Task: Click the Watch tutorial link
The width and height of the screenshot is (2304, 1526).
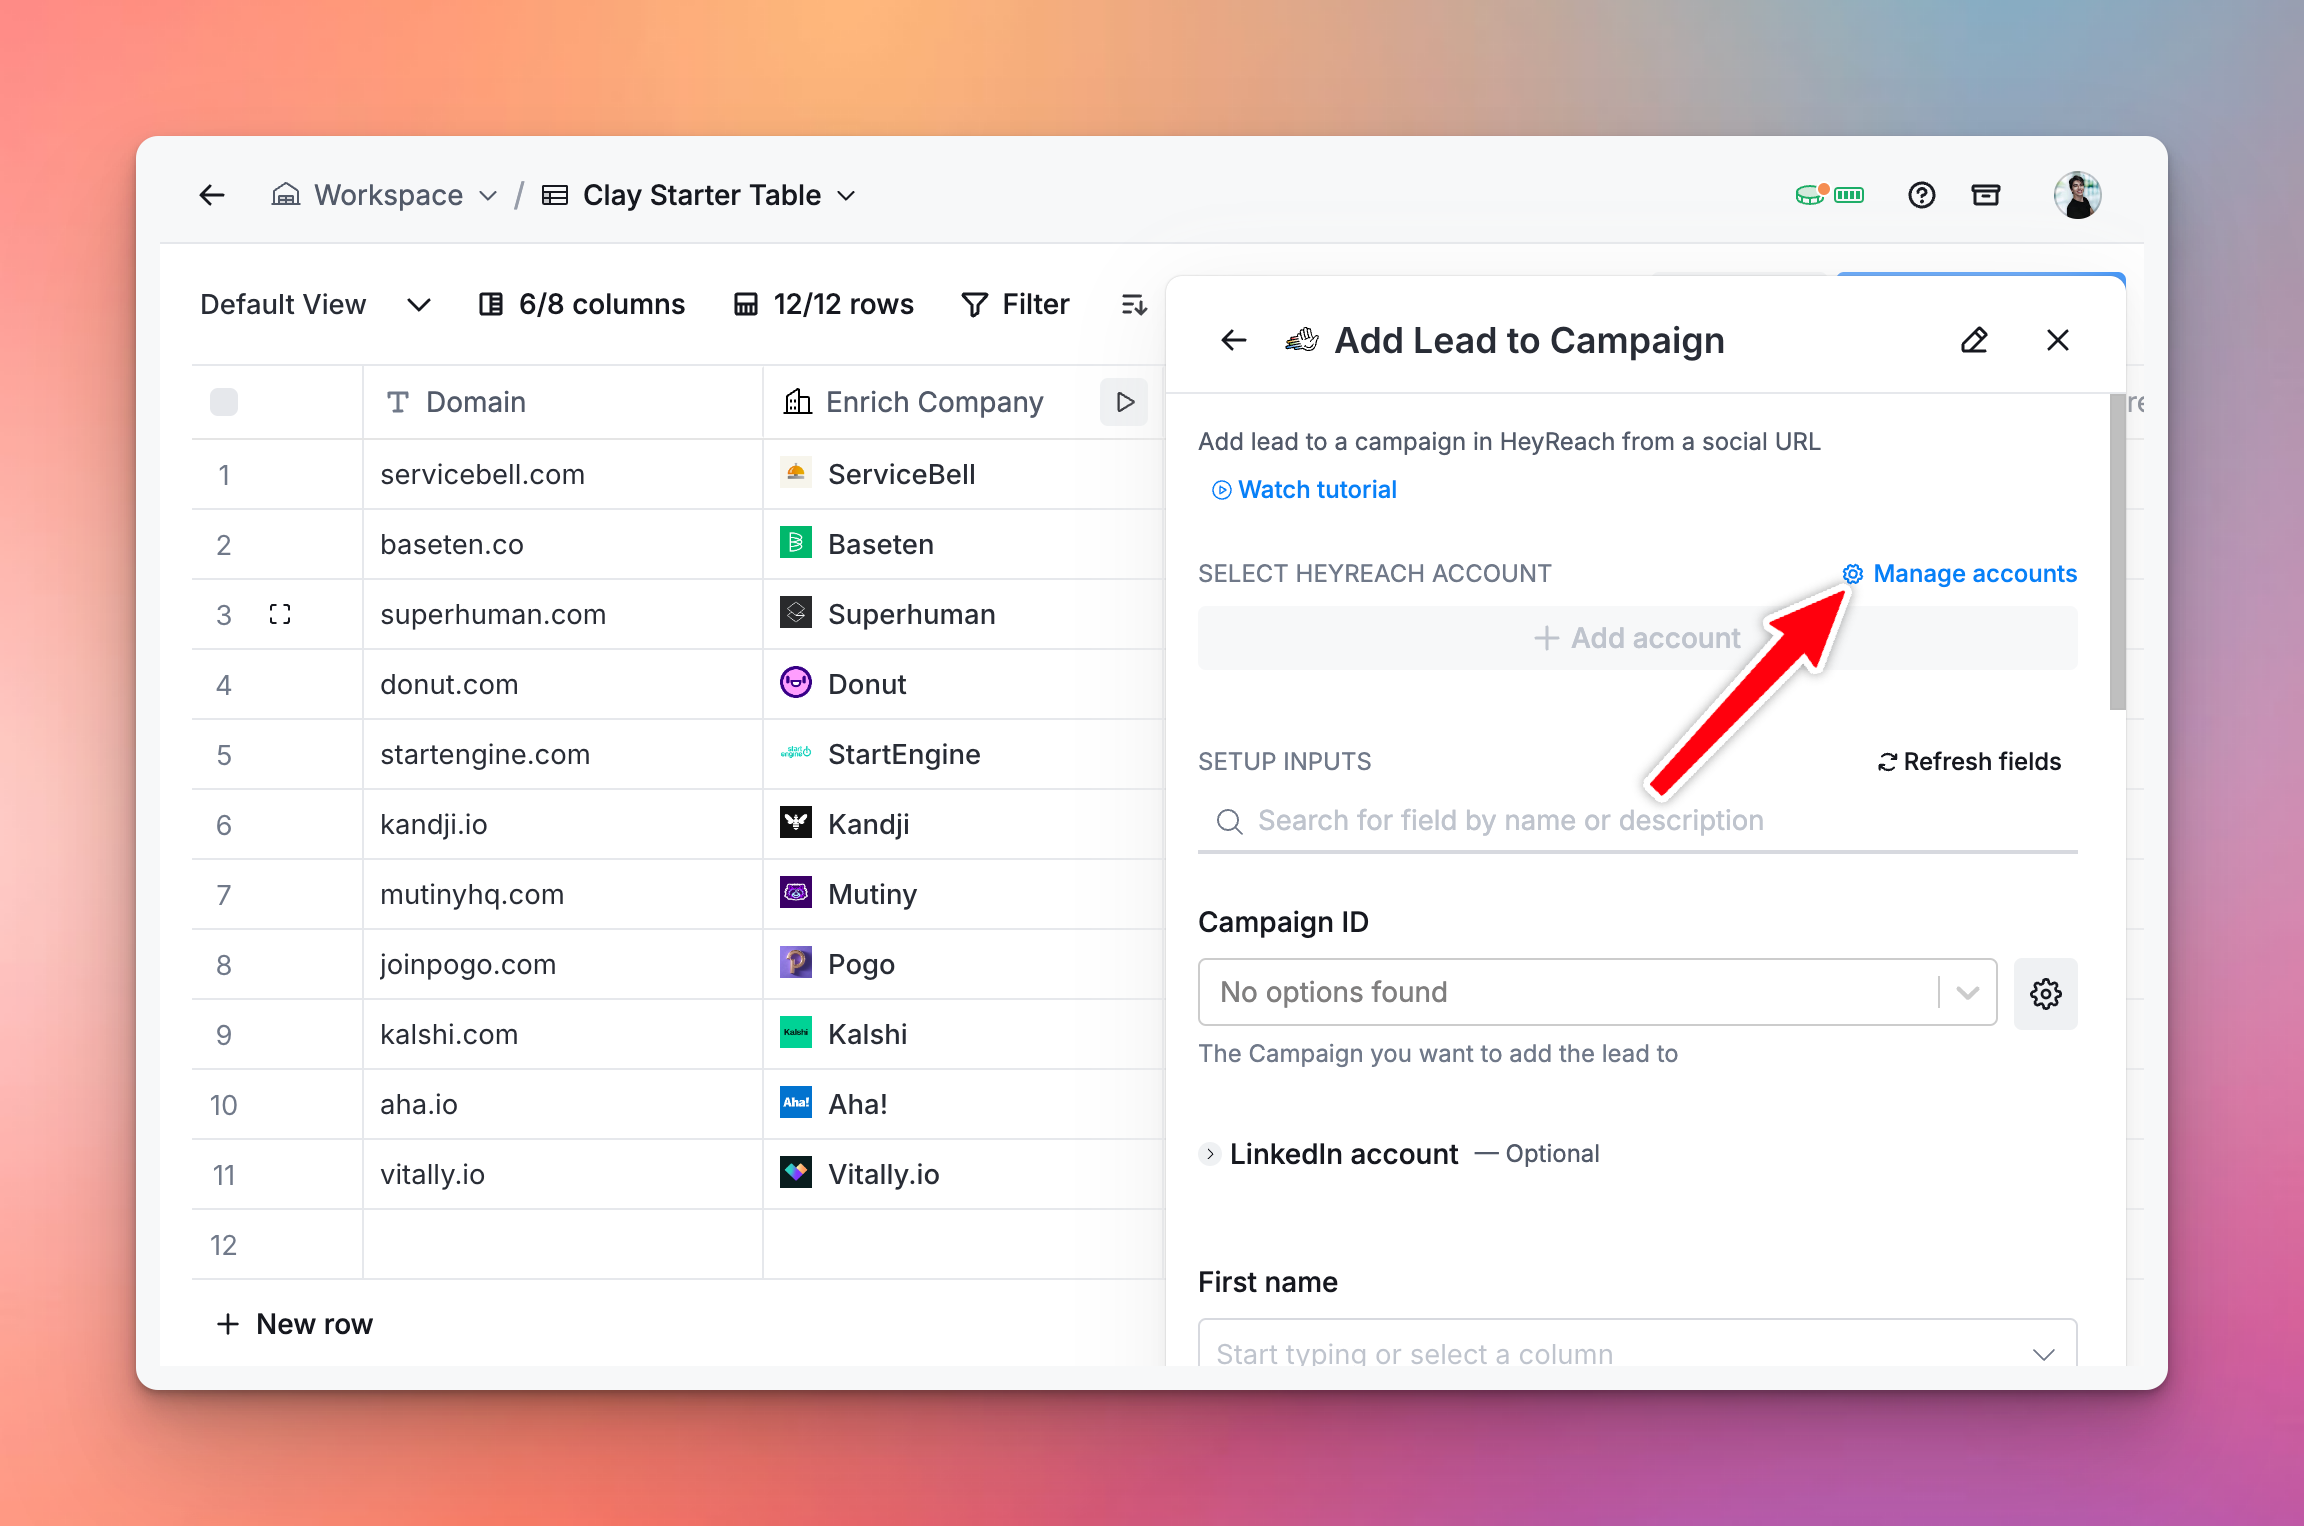Action: (x=1304, y=490)
